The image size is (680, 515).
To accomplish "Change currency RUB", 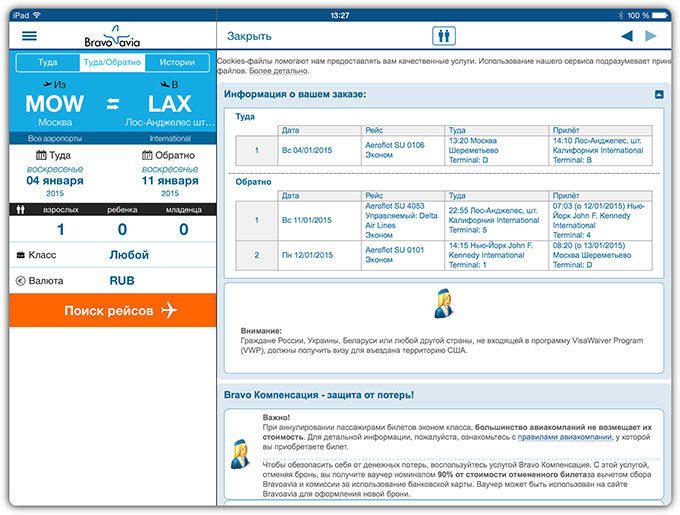I will coord(122,281).
